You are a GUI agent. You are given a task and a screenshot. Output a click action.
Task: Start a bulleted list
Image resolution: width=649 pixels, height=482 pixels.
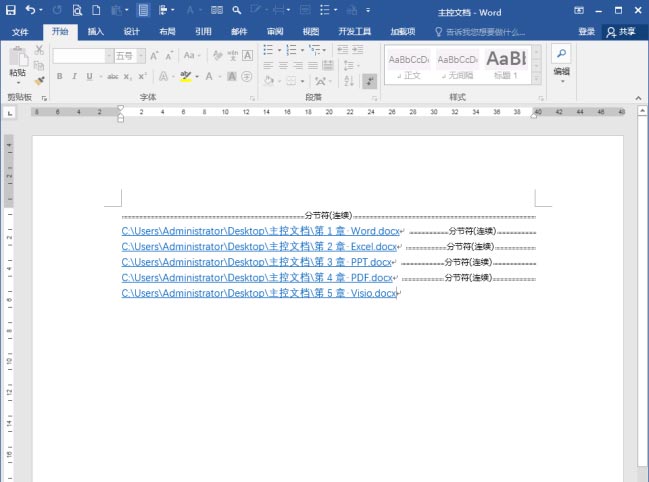268,50
